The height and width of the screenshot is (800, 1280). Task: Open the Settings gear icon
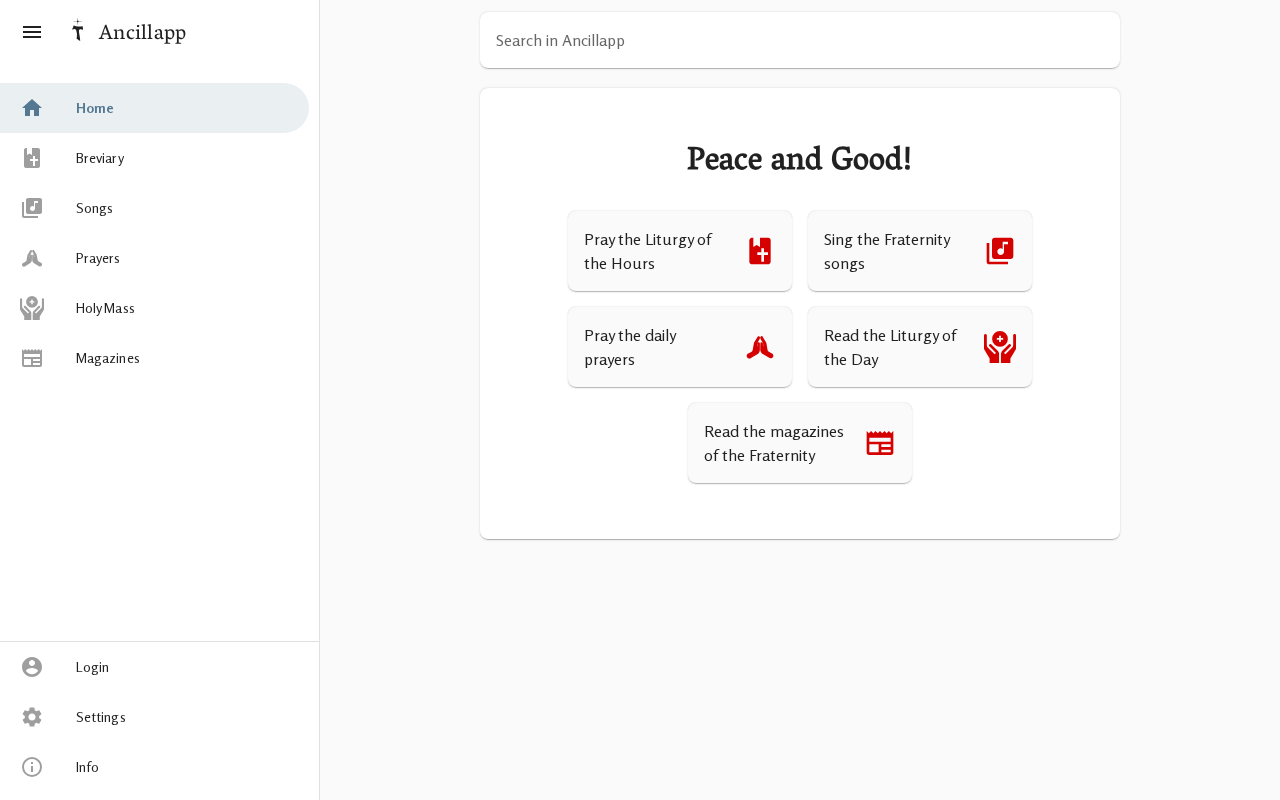tap(32, 717)
